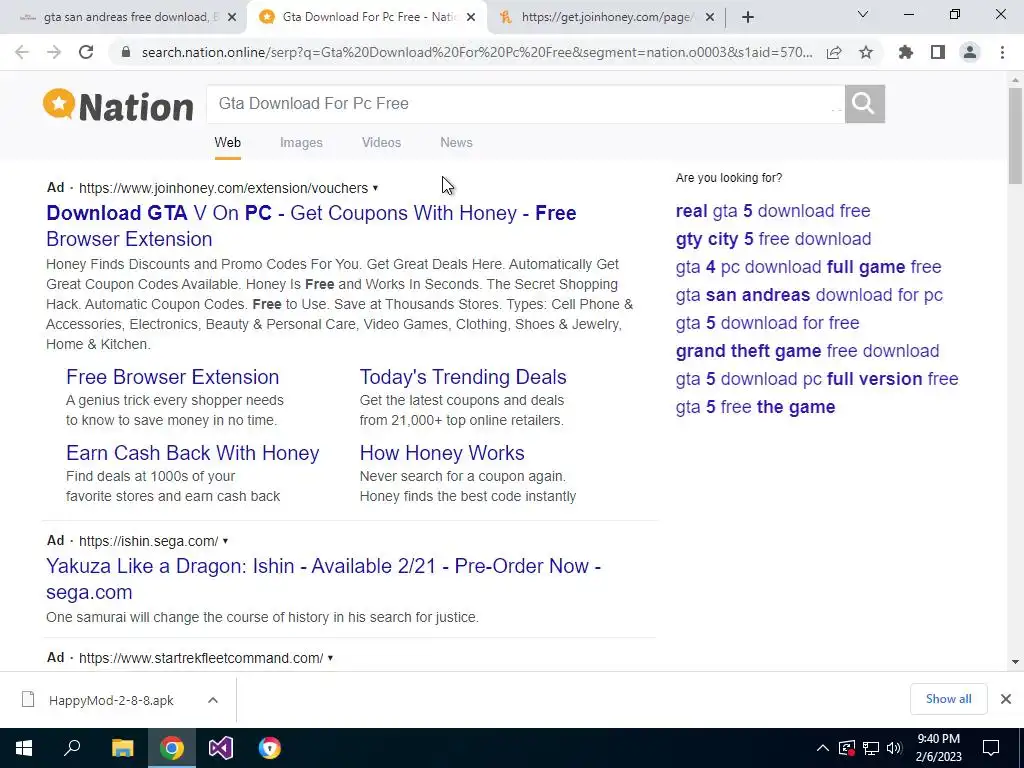
Task: Open Windows Start menu
Action: pyautogui.click(x=24, y=748)
